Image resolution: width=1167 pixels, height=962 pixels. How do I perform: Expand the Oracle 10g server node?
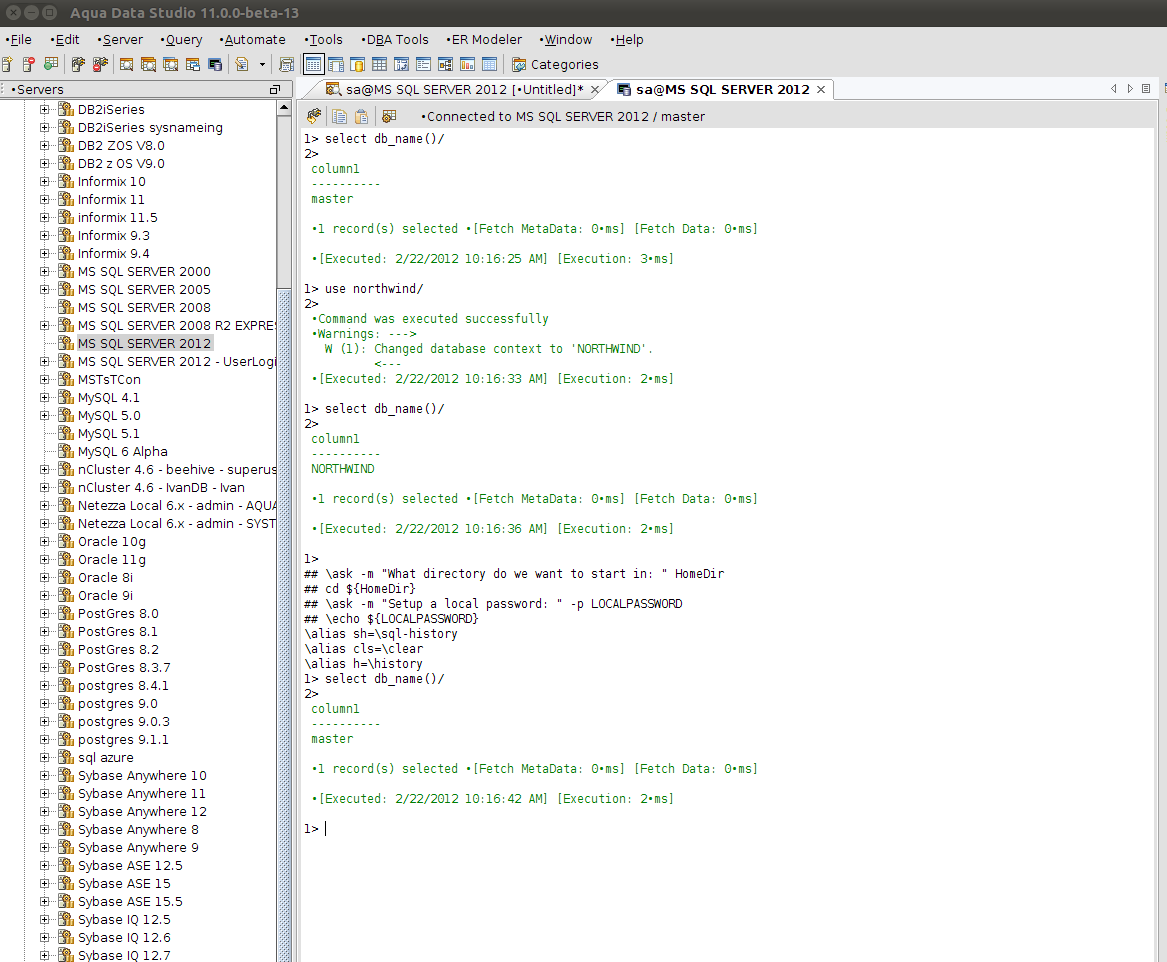45,542
